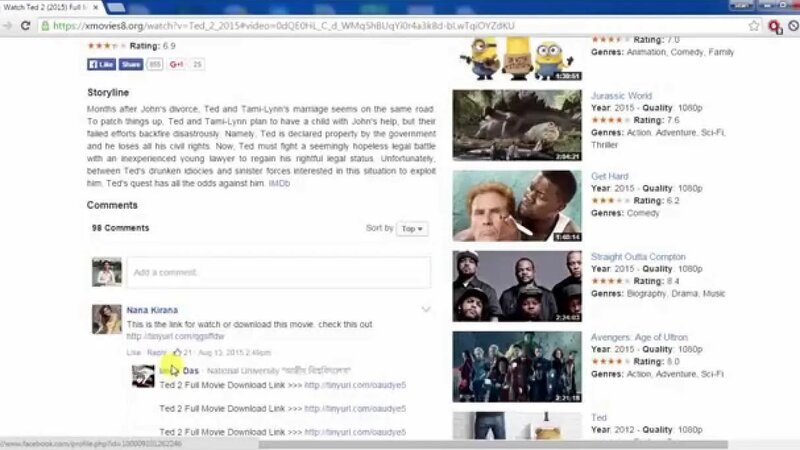Open the Avengers: Age of Ultron title link

(x=639, y=337)
